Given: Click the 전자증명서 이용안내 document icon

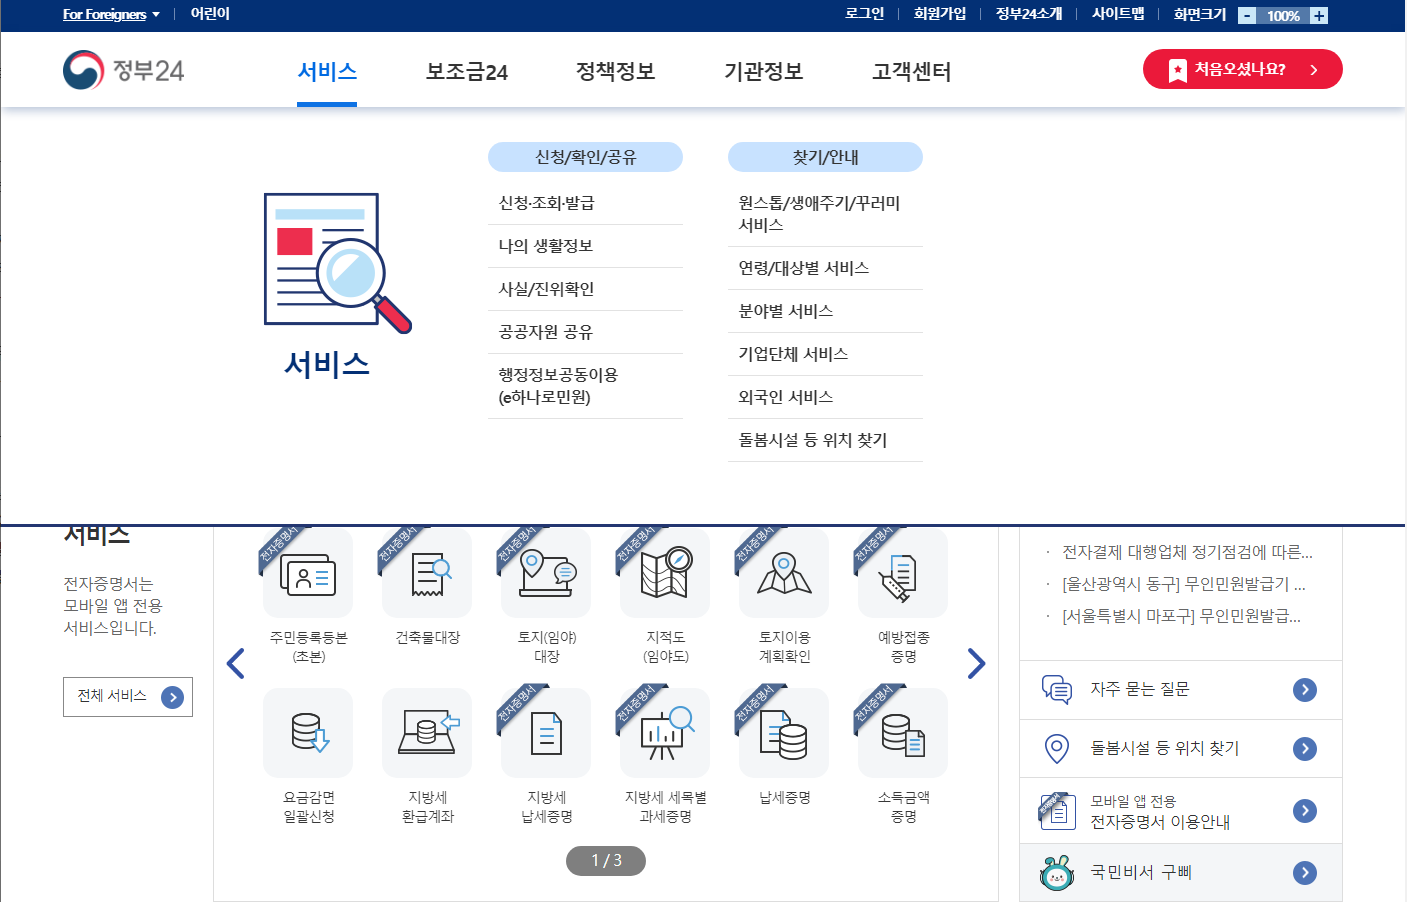Looking at the screenshot, I should [x=1056, y=810].
